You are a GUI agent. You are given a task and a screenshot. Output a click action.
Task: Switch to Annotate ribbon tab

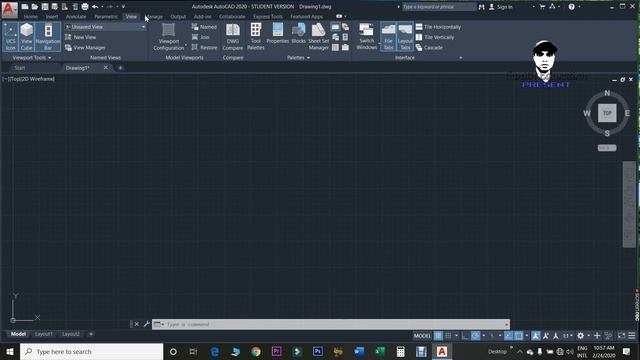coord(76,17)
